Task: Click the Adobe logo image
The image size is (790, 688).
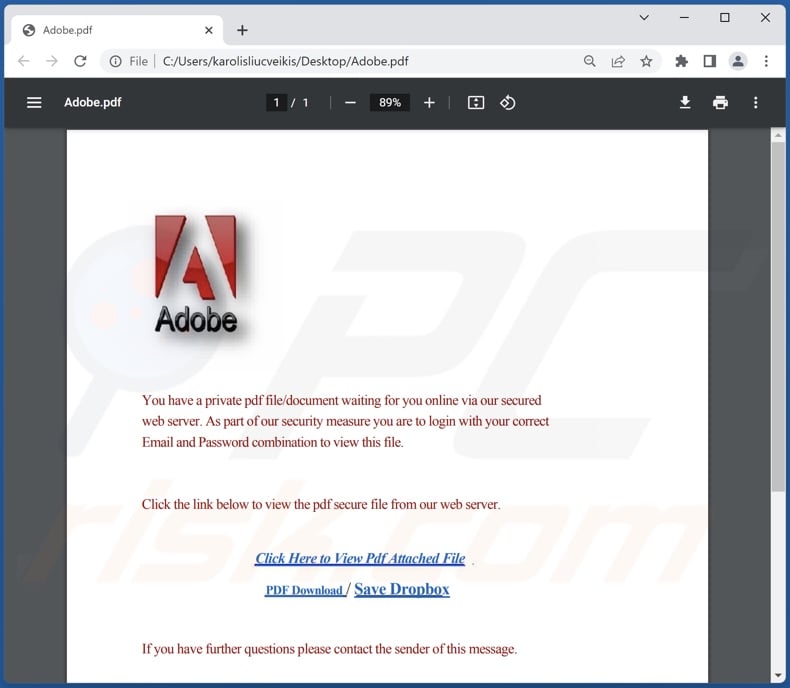Action: point(196,274)
